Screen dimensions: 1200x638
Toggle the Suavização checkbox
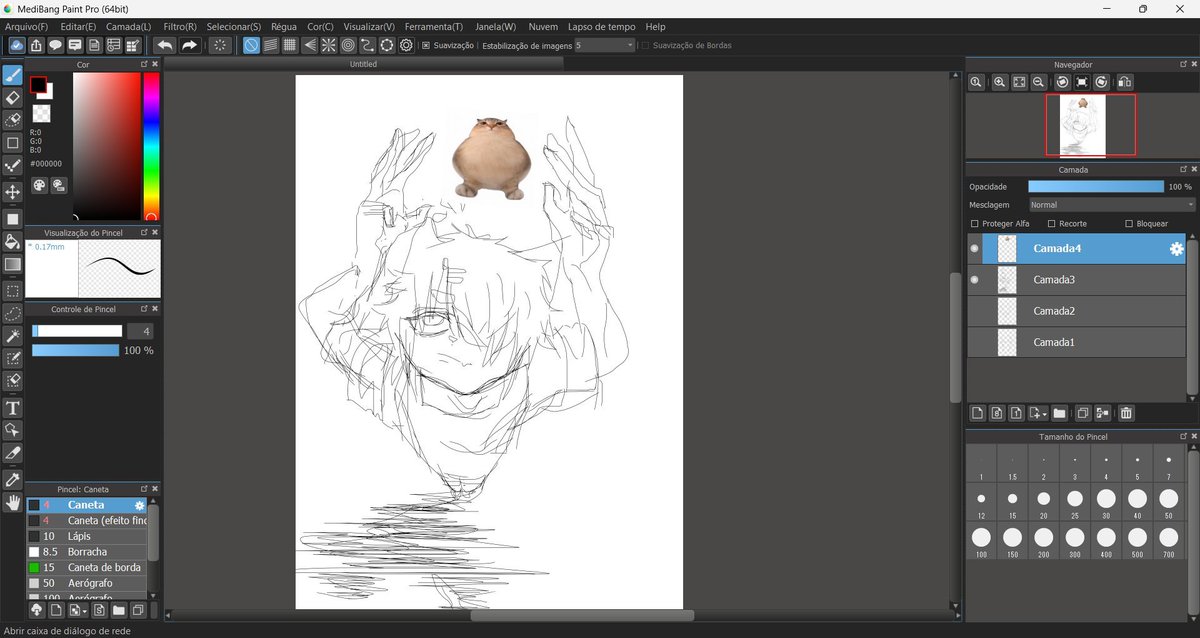pyautogui.click(x=426, y=45)
